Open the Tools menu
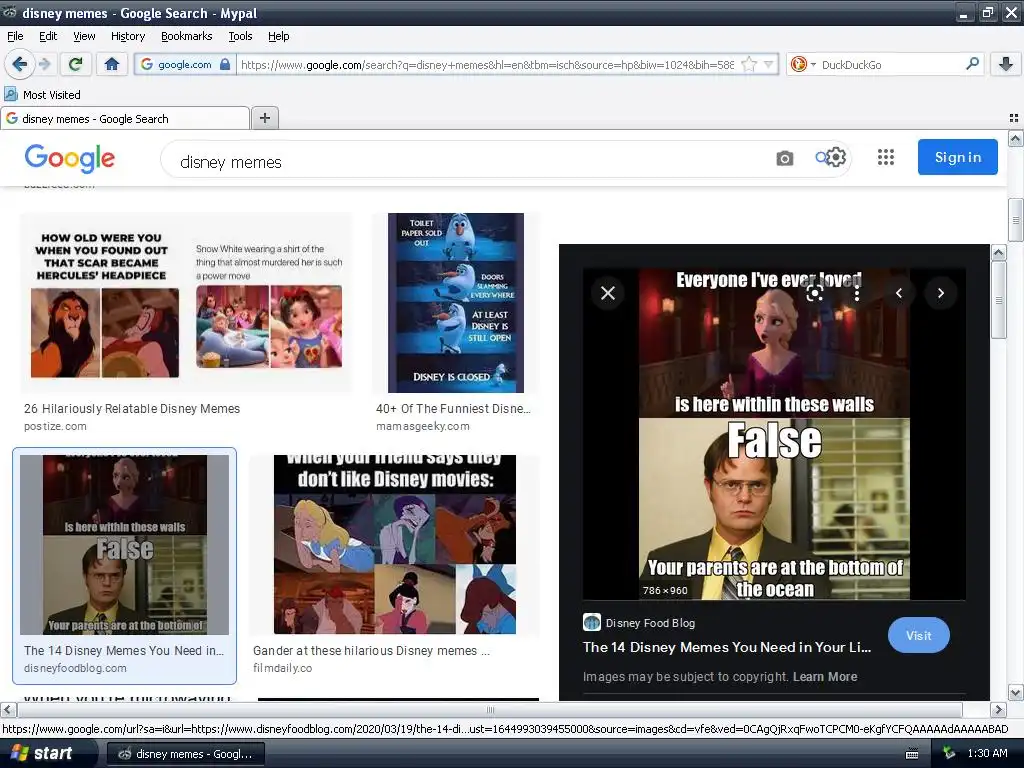 240,36
